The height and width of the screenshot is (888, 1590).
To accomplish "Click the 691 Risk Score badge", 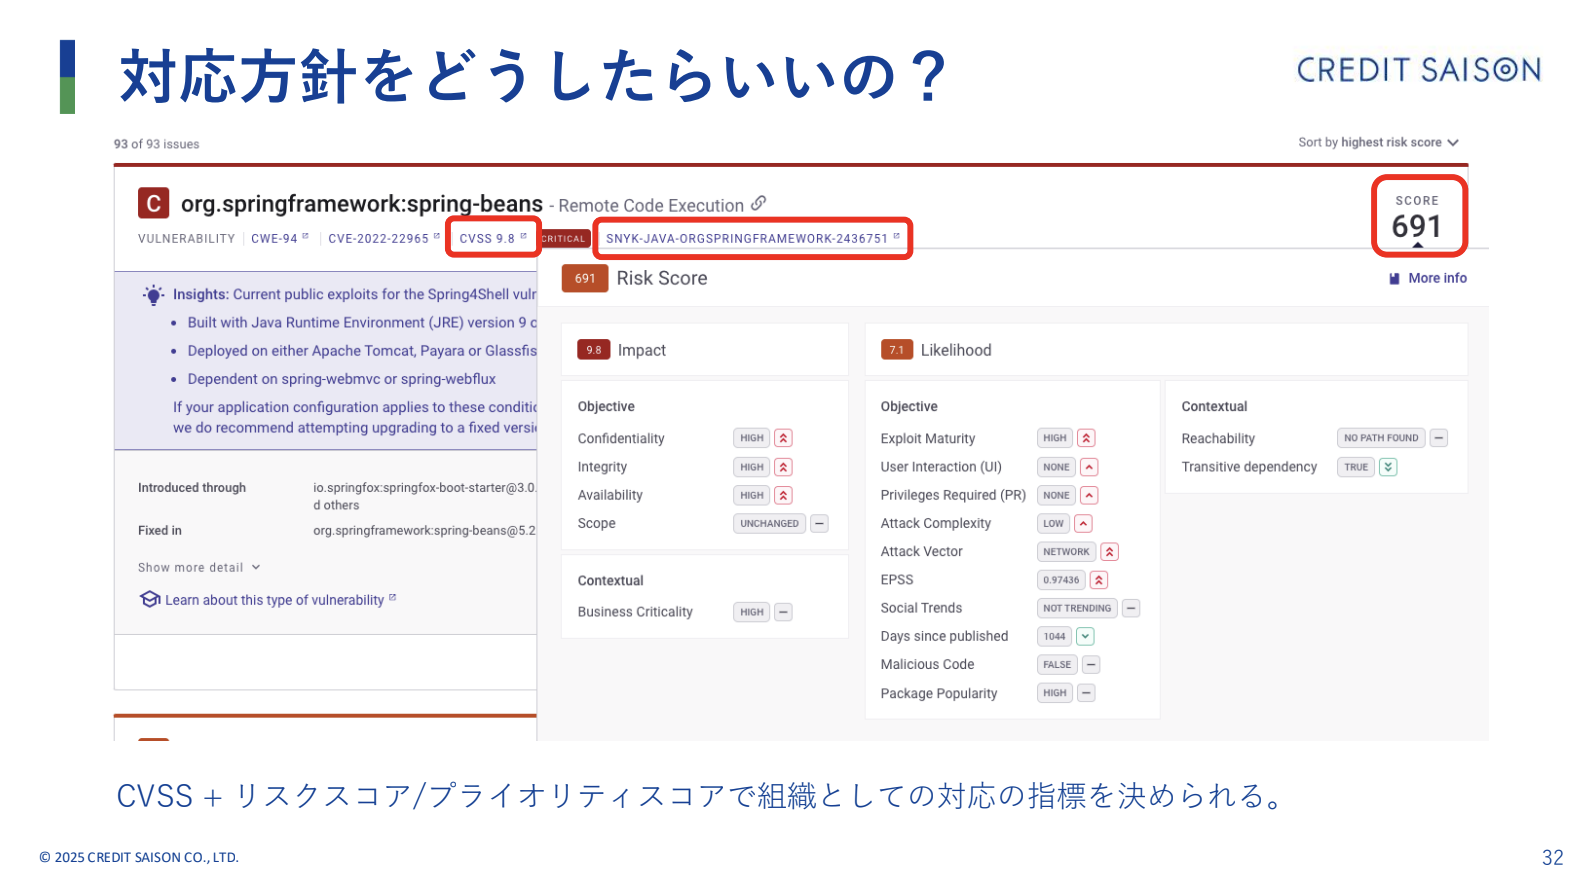I will coord(585,278).
